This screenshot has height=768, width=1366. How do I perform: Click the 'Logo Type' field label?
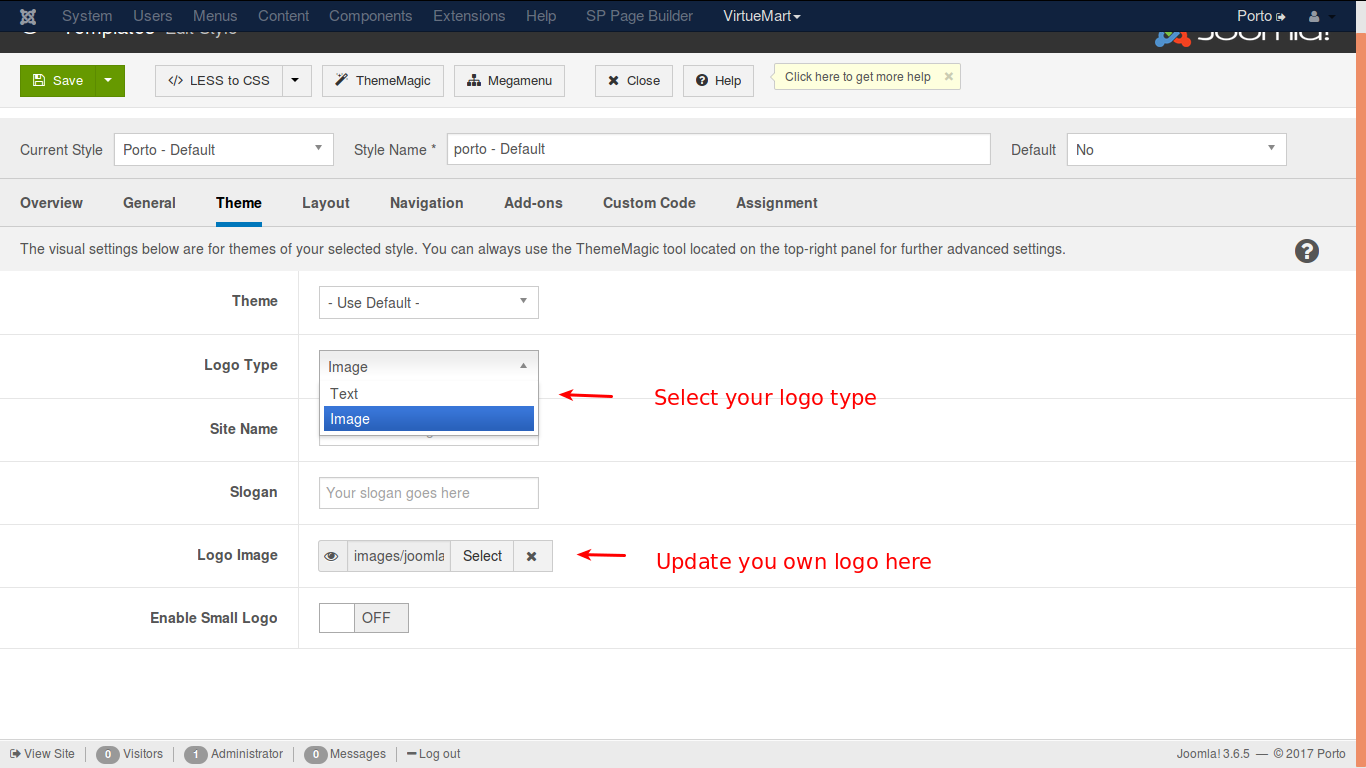241,365
